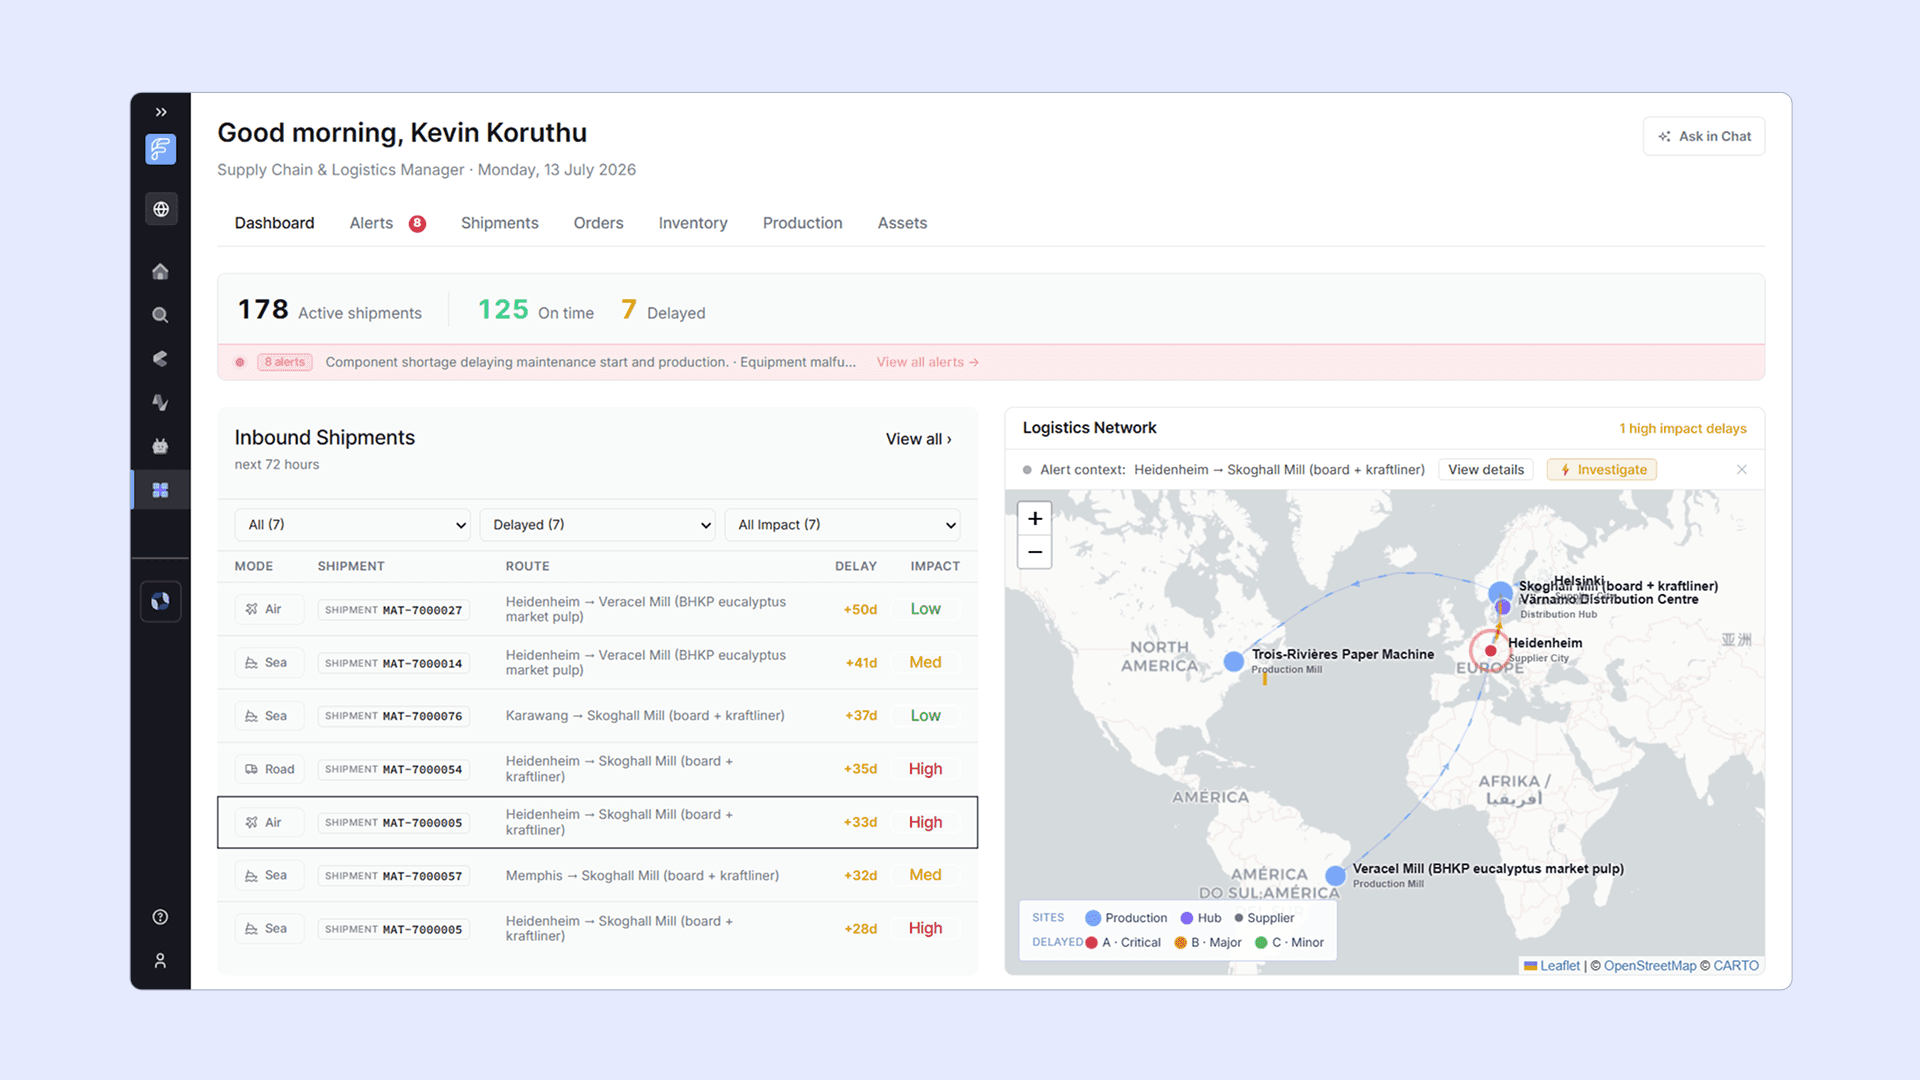Viewport: 1920px width, 1080px height.
Task: Go to the home icon in sidebar
Action: (x=160, y=272)
